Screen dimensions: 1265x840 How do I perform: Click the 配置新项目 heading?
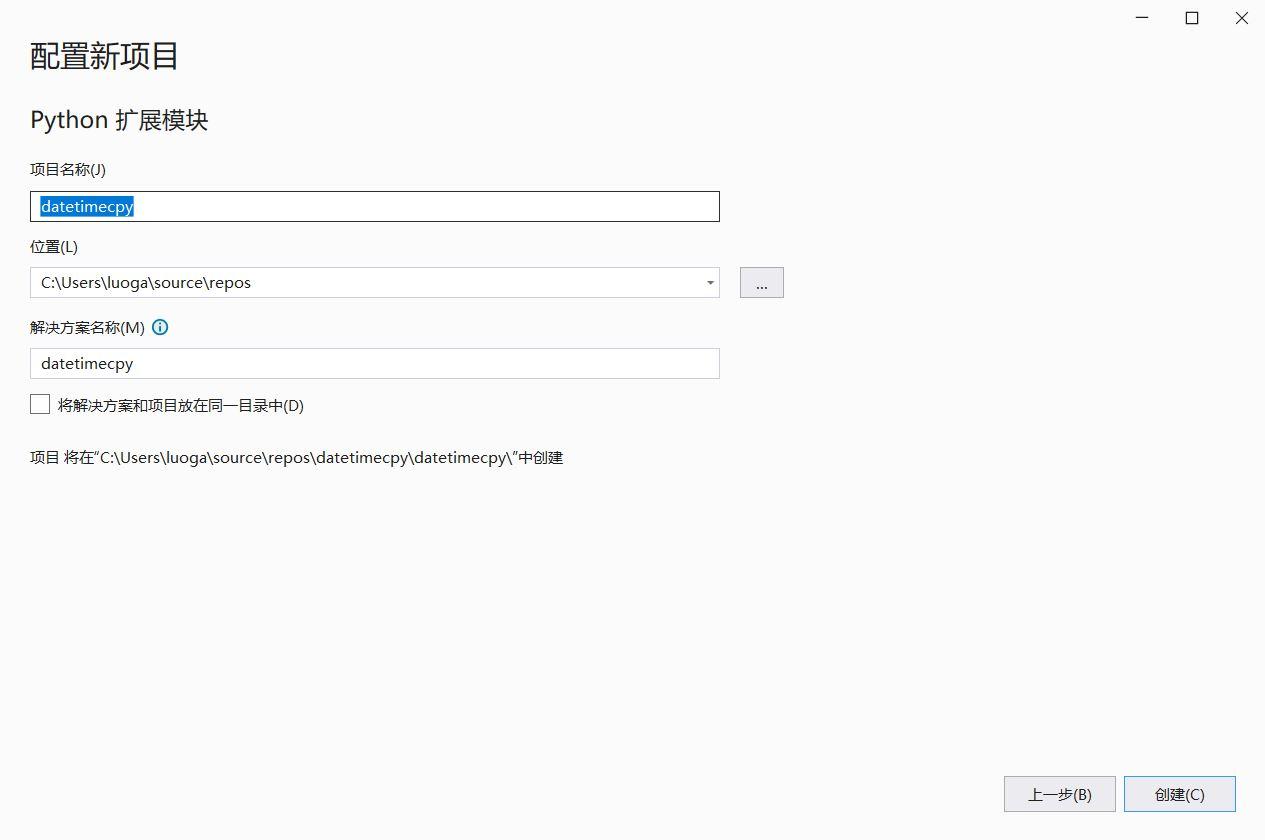104,56
